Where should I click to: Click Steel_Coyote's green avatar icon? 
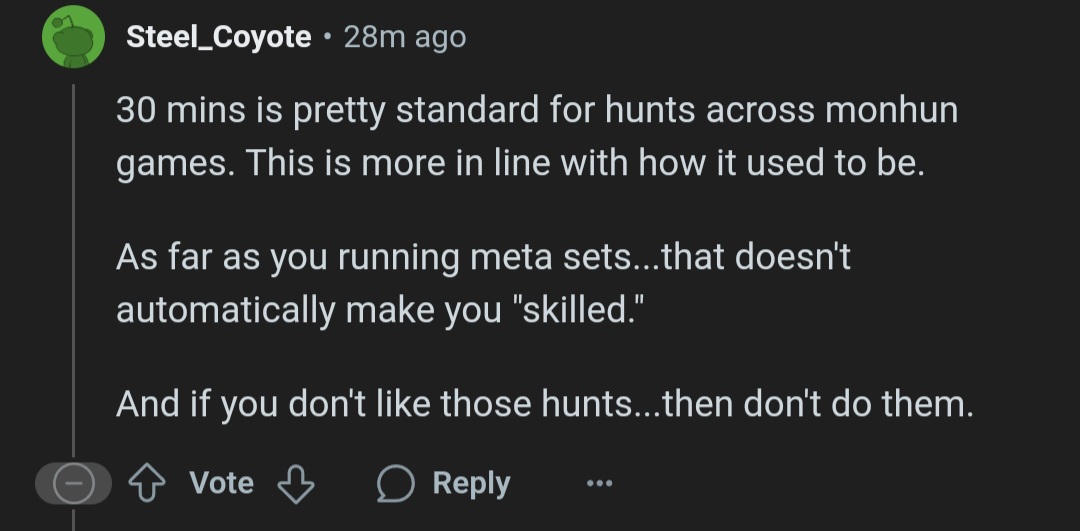click(74, 37)
